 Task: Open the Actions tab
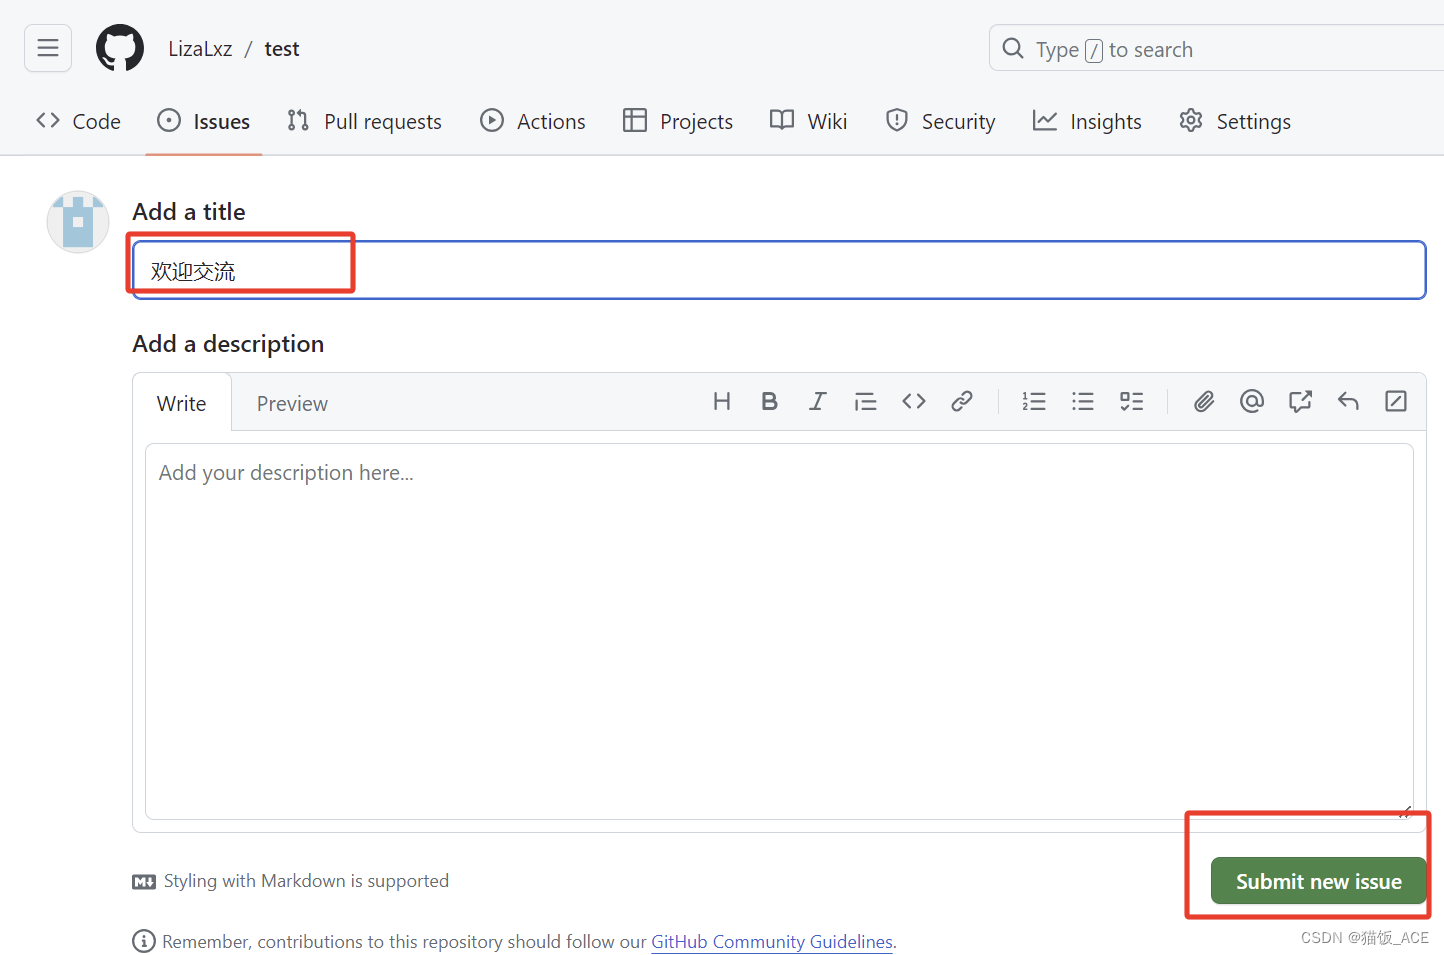(533, 121)
